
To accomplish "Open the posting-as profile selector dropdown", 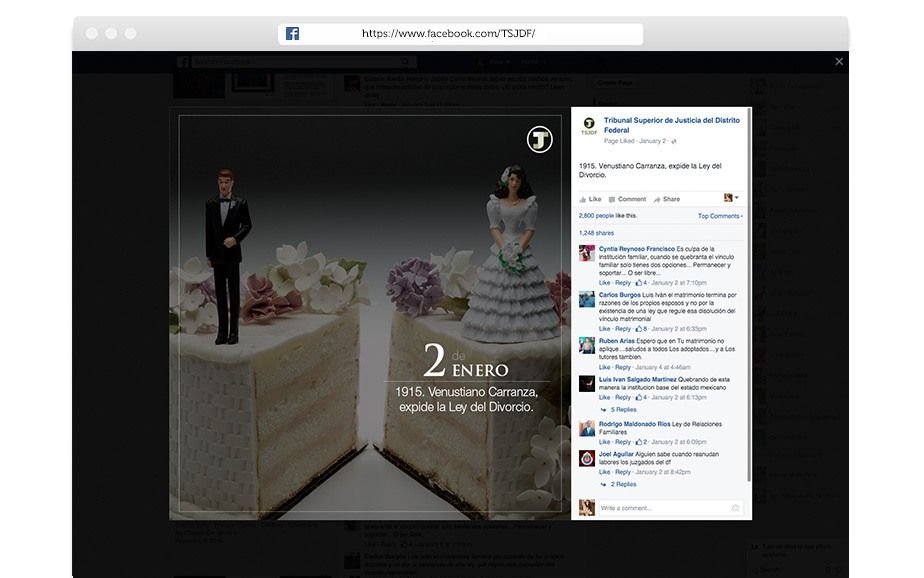I will click(731, 198).
